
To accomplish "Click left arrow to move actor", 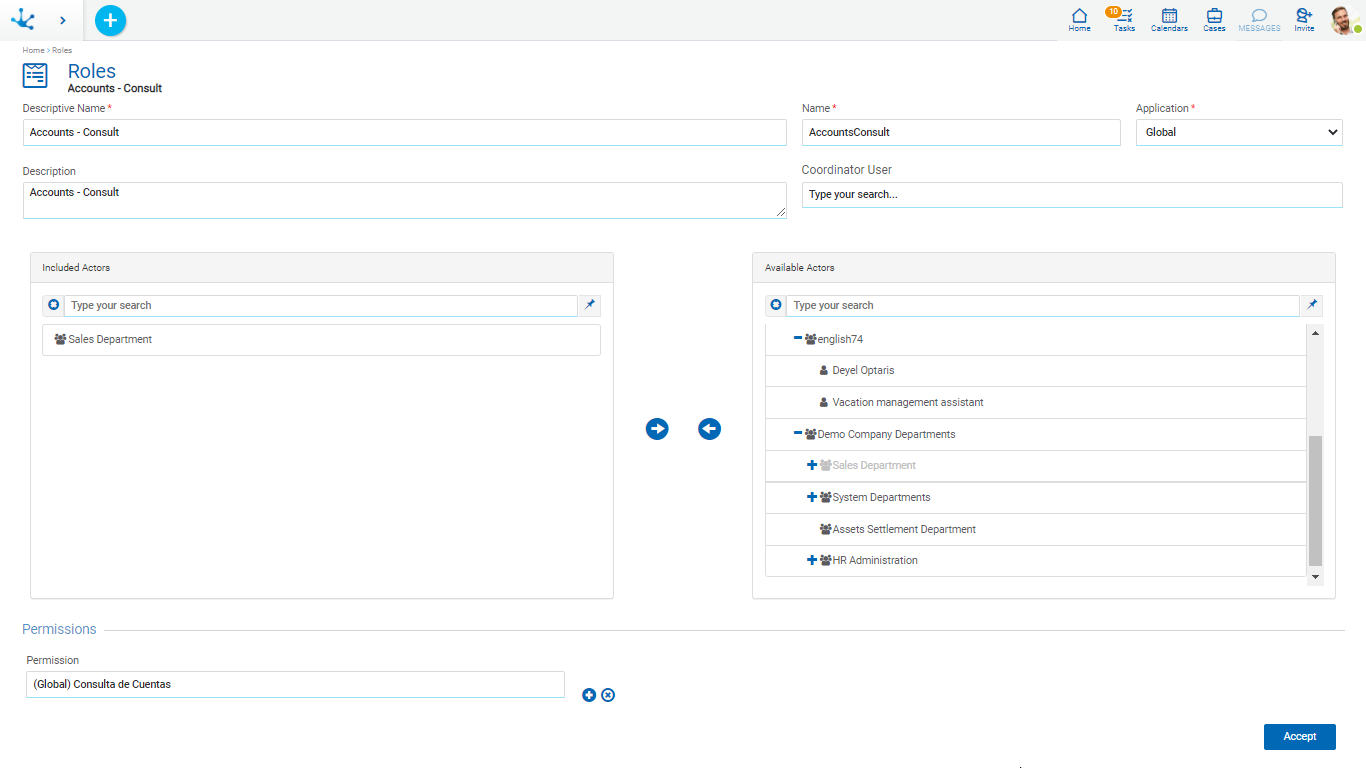I will [709, 429].
